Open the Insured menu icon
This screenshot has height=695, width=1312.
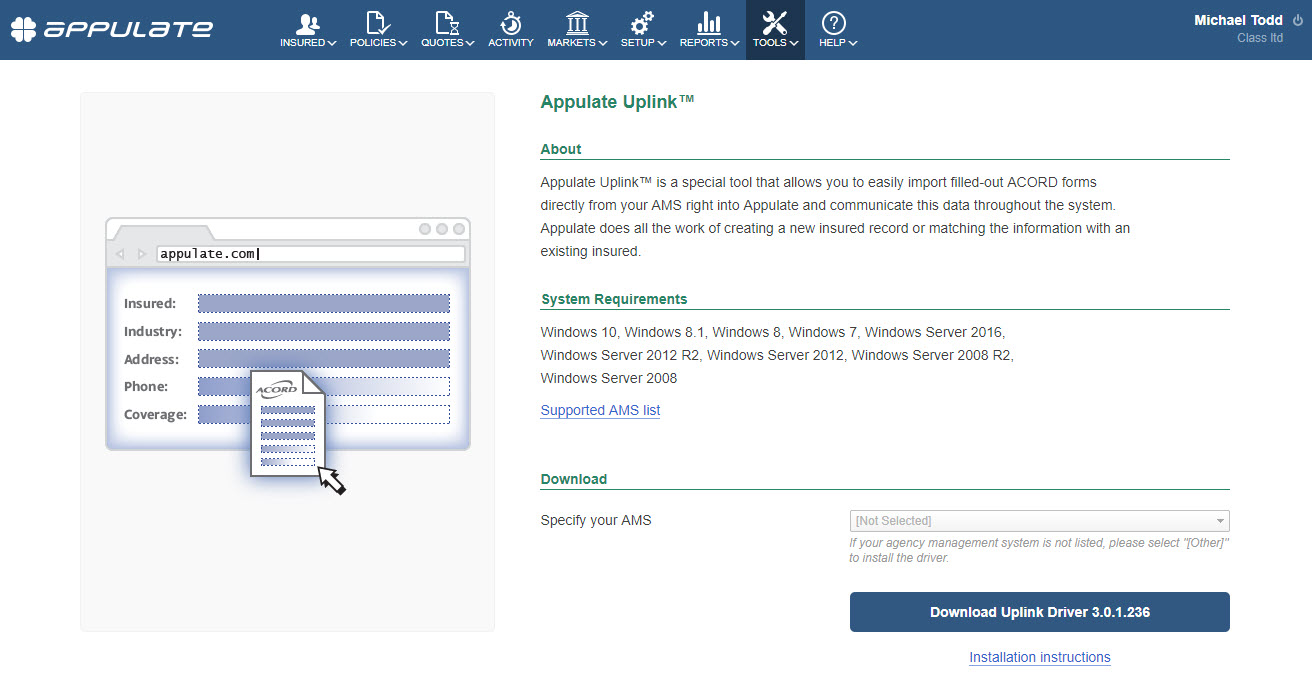tap(308, 24)
